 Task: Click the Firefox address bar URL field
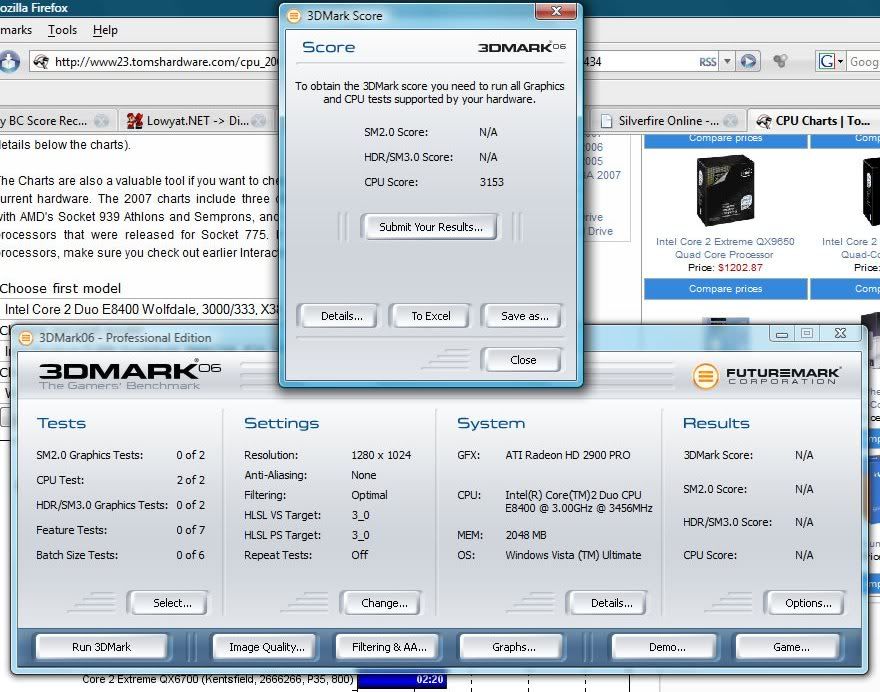tap(165, 62)
